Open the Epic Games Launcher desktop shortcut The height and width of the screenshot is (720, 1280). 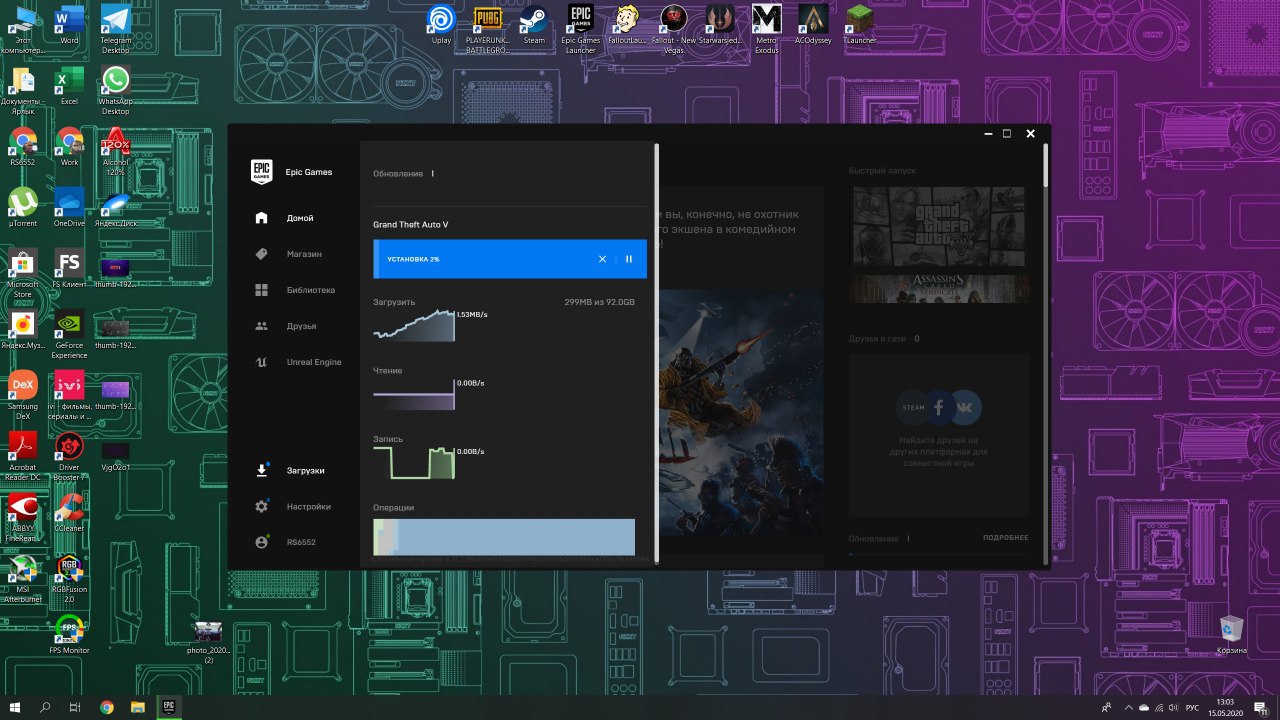coord(581,30)
